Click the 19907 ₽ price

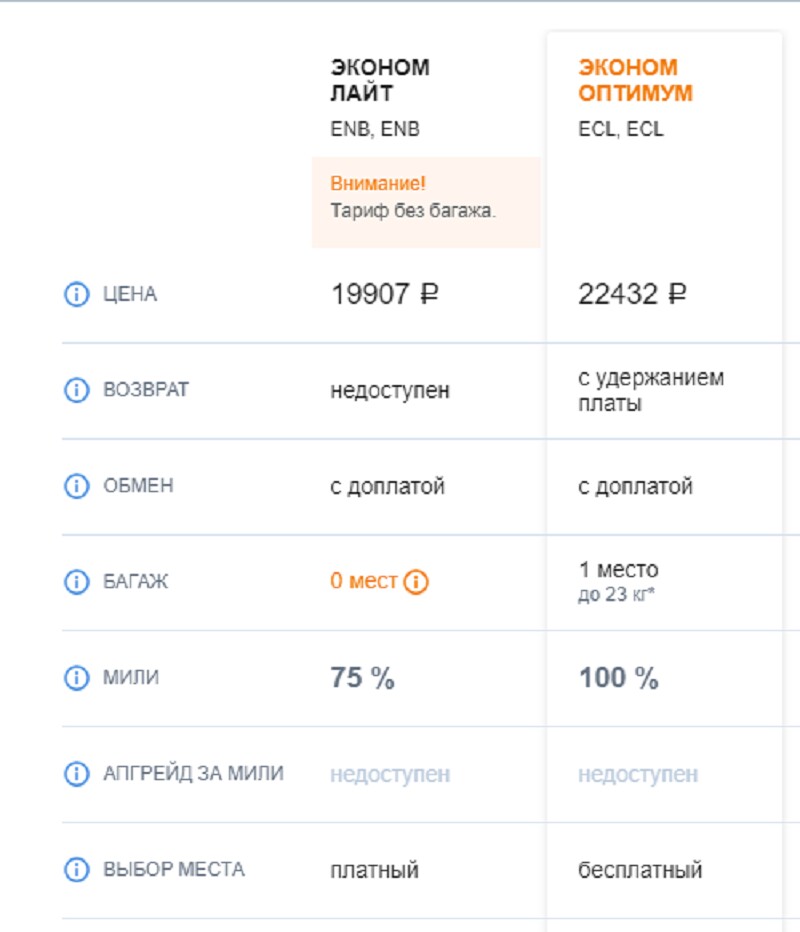(x=385, y=294)
